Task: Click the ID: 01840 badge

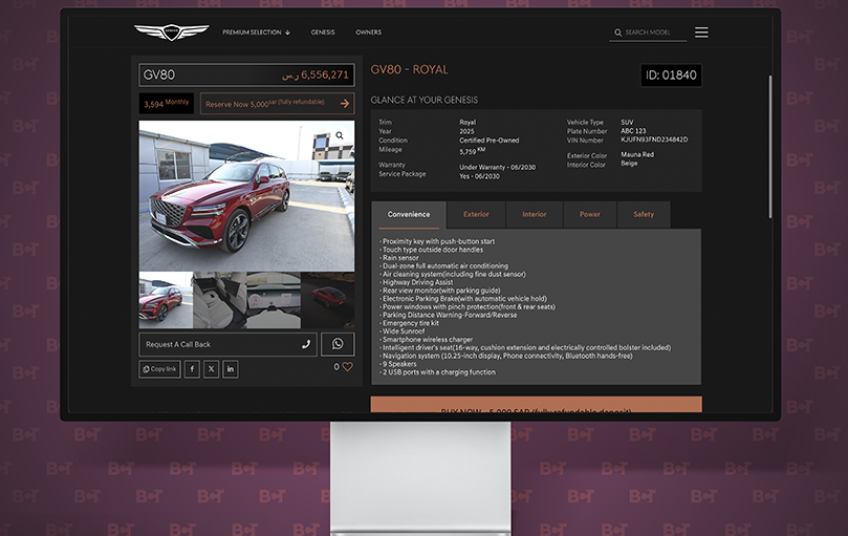Action: (671, 75)
